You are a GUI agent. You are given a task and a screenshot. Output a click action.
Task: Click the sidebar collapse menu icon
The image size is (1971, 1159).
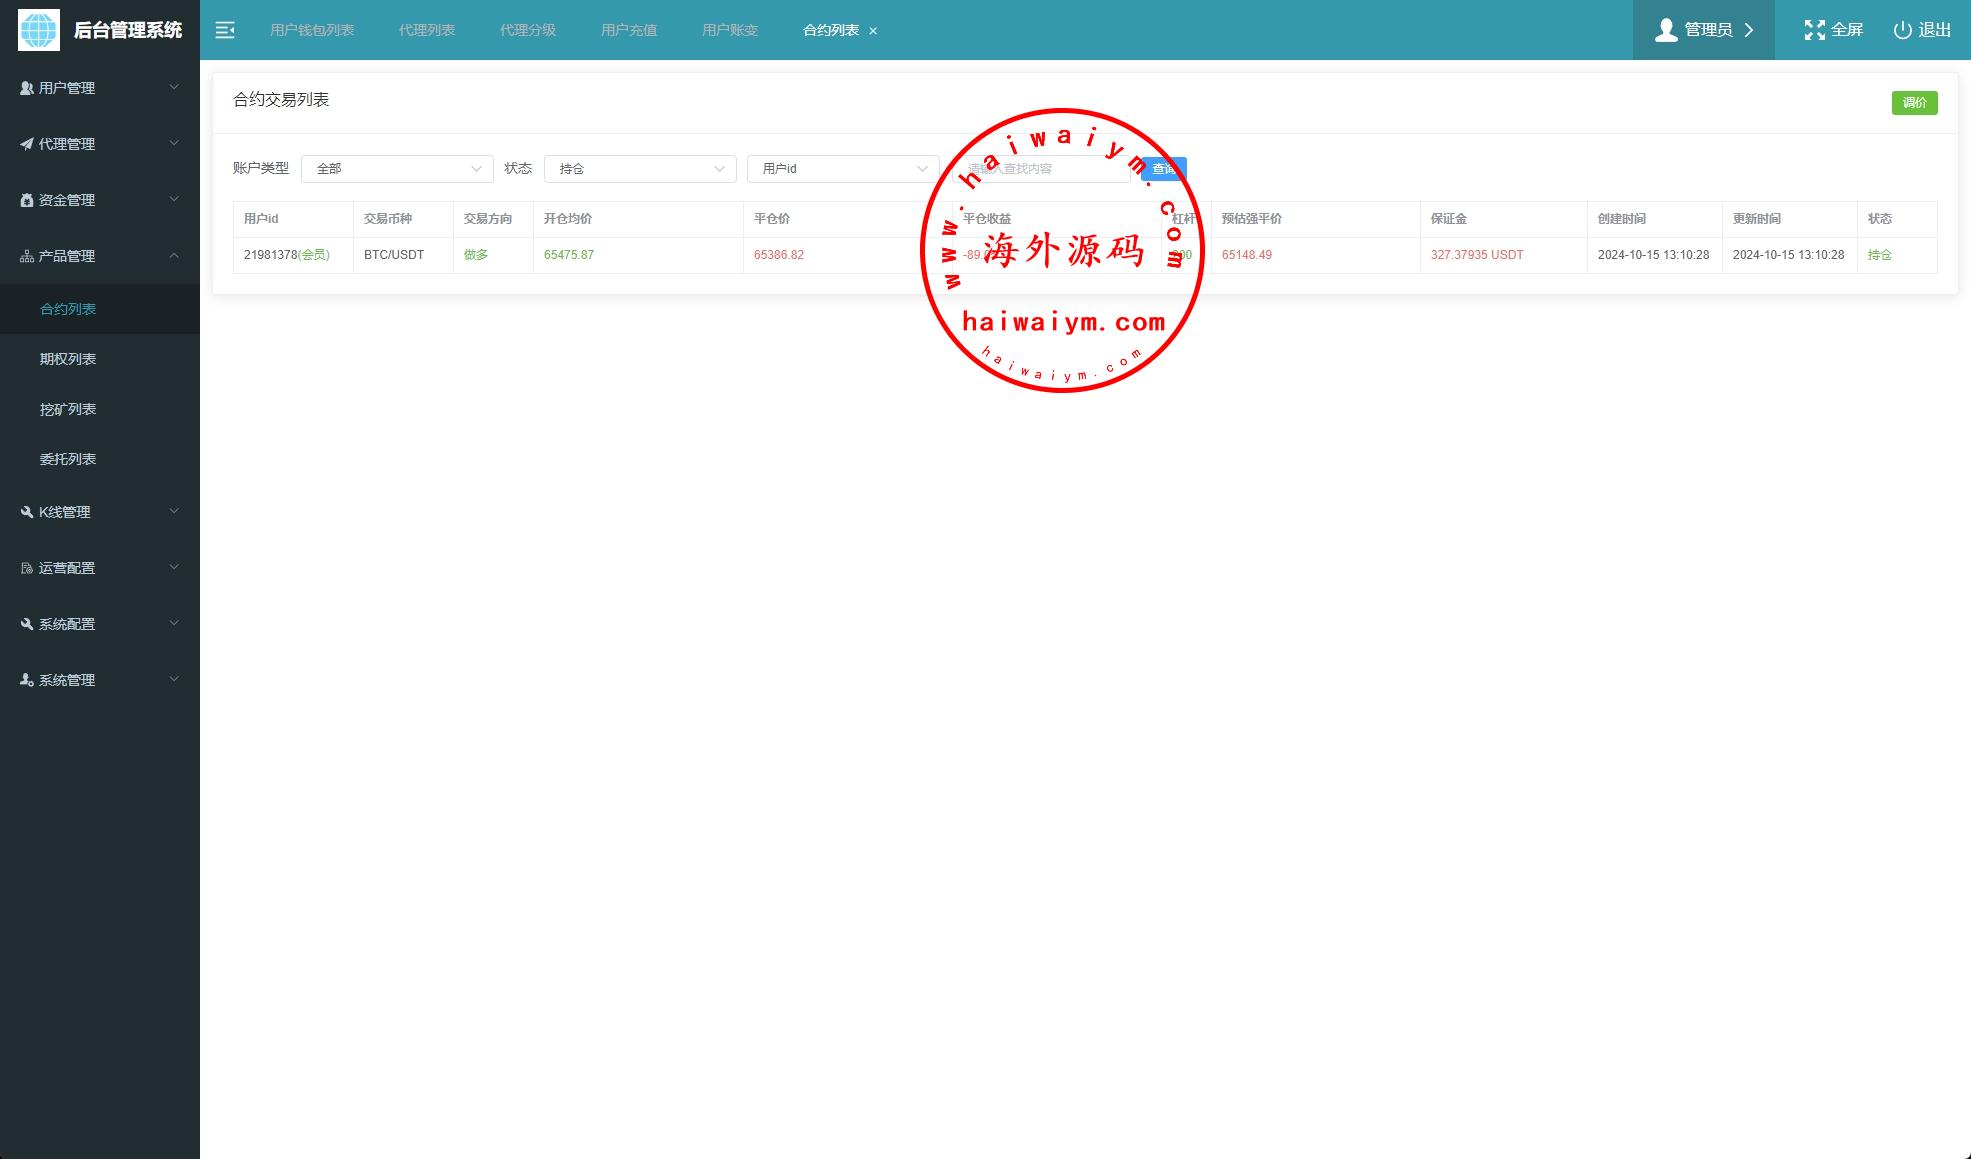click(x=225, y=30)
